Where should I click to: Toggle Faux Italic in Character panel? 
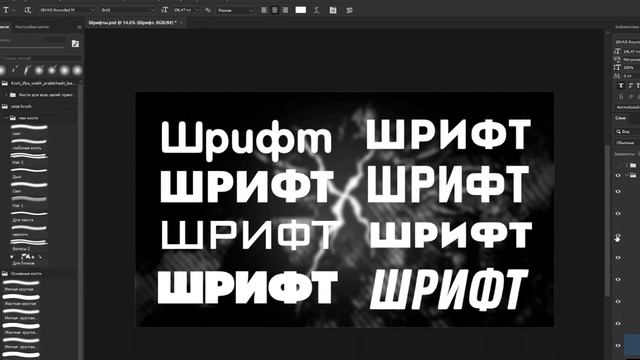(x=631, y=86)
